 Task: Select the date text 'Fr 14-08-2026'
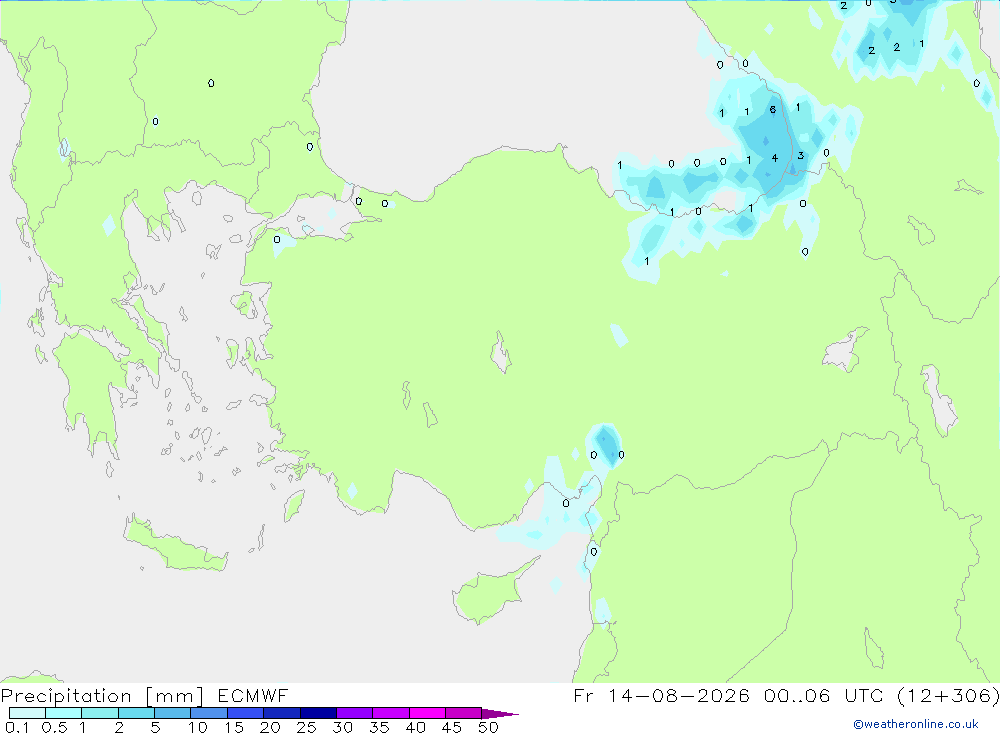[661, 695]
